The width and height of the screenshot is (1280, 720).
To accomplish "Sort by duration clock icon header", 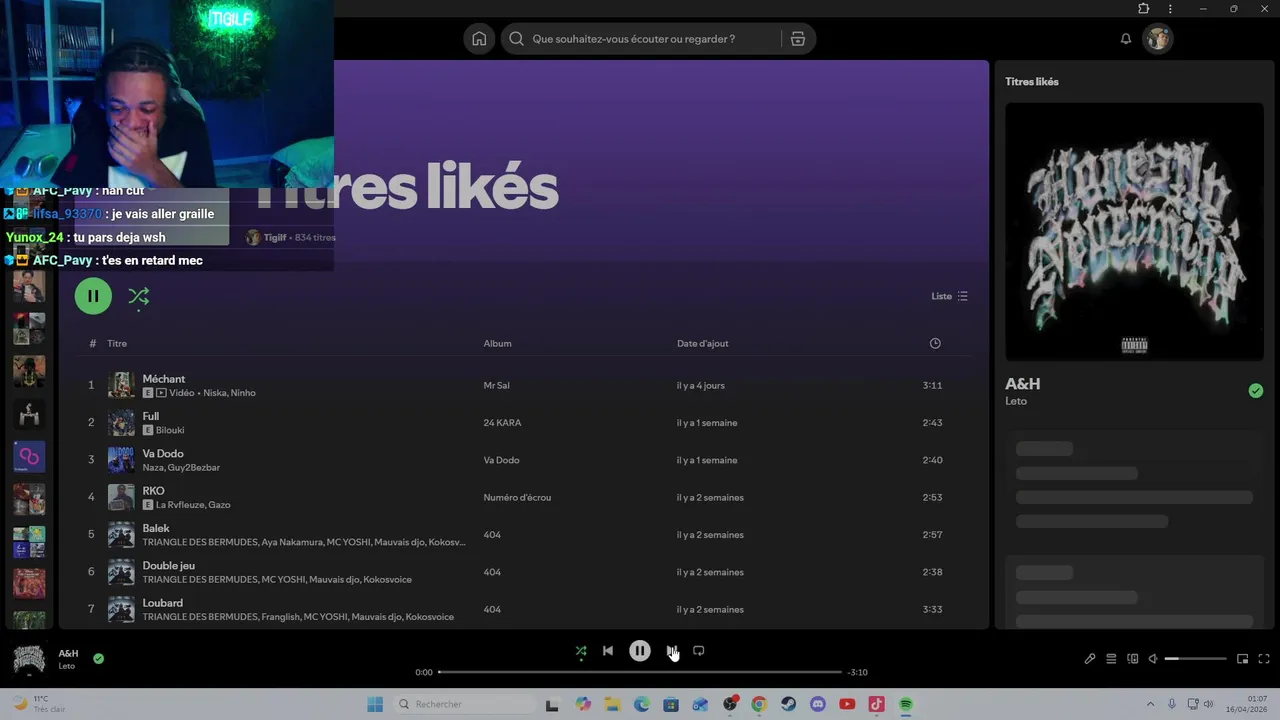I will [x=935, y=343].
